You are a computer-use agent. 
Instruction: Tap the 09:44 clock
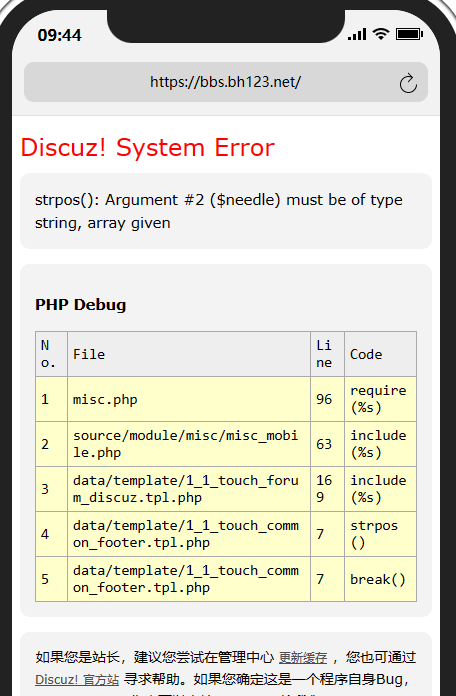coord(59,35)
